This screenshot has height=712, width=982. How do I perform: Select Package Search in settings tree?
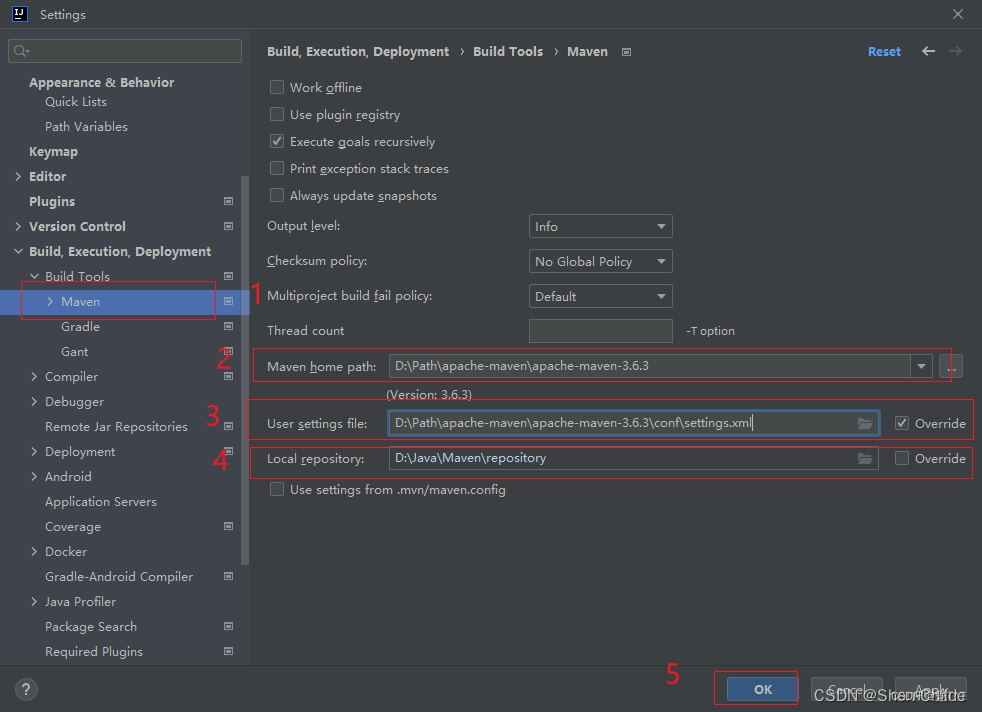point(91,626)
